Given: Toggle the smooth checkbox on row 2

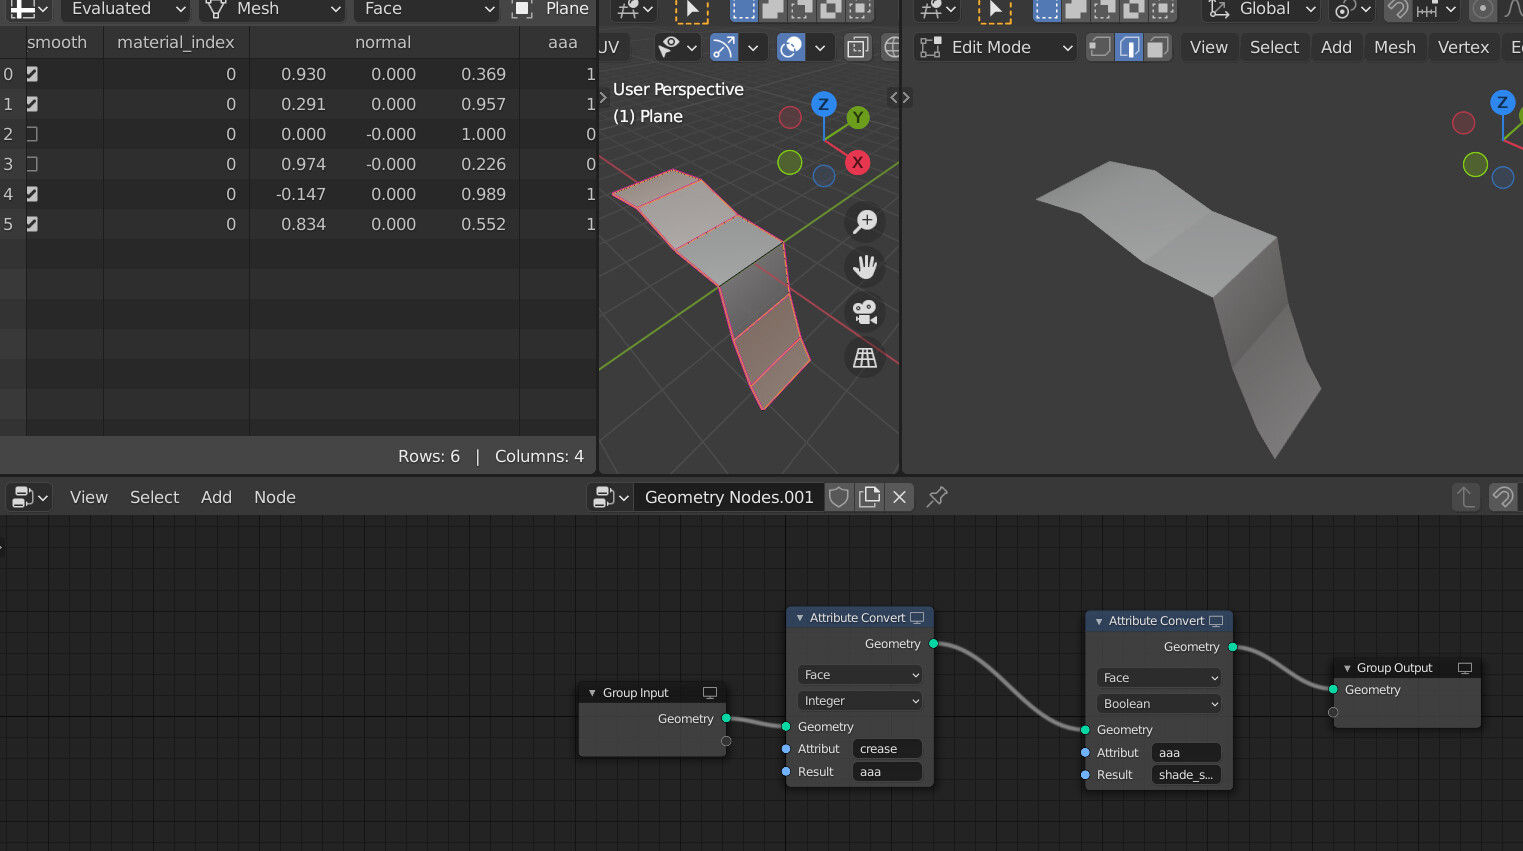Looking at the screenshot, I should tap(33, 133).
